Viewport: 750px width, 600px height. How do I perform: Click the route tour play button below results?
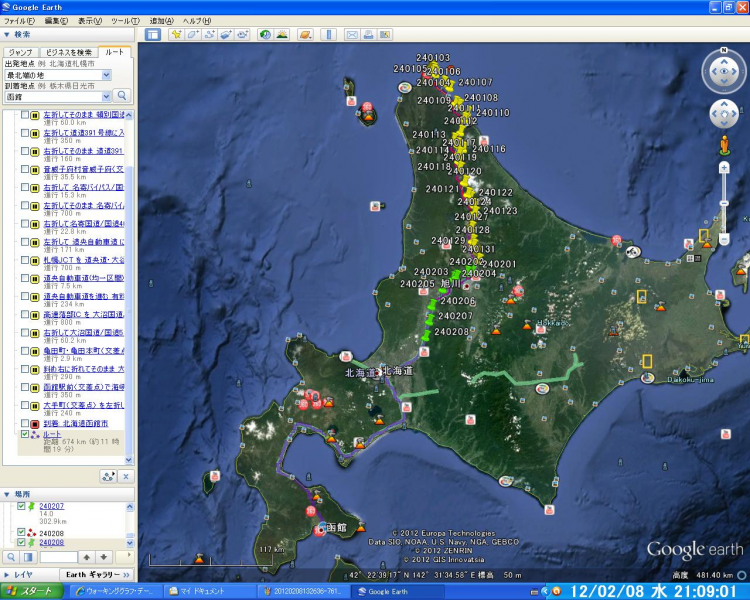point(109,477)
